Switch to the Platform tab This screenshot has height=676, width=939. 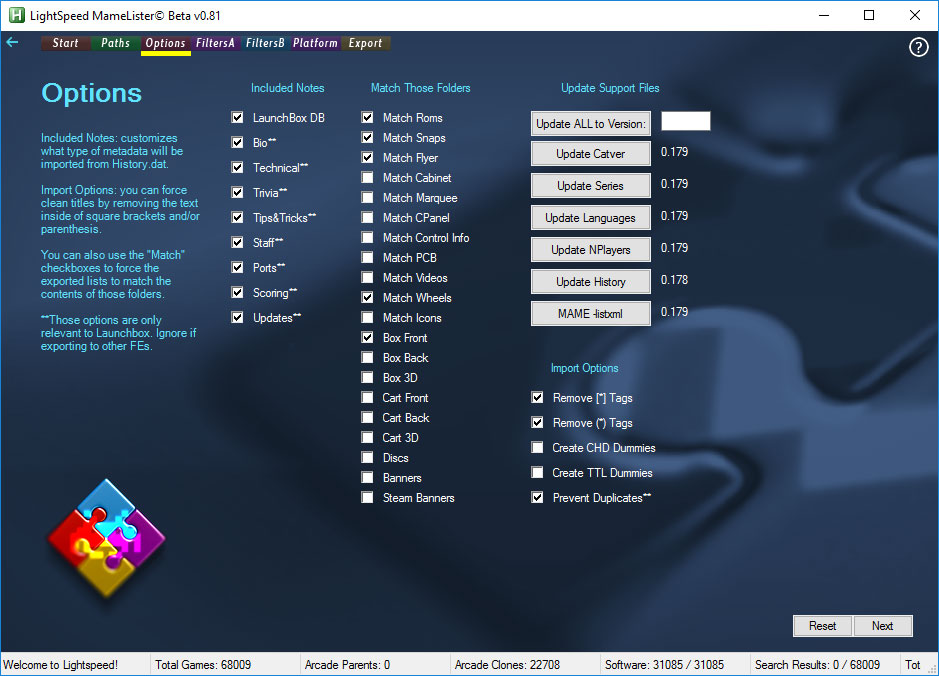(315, 43)
